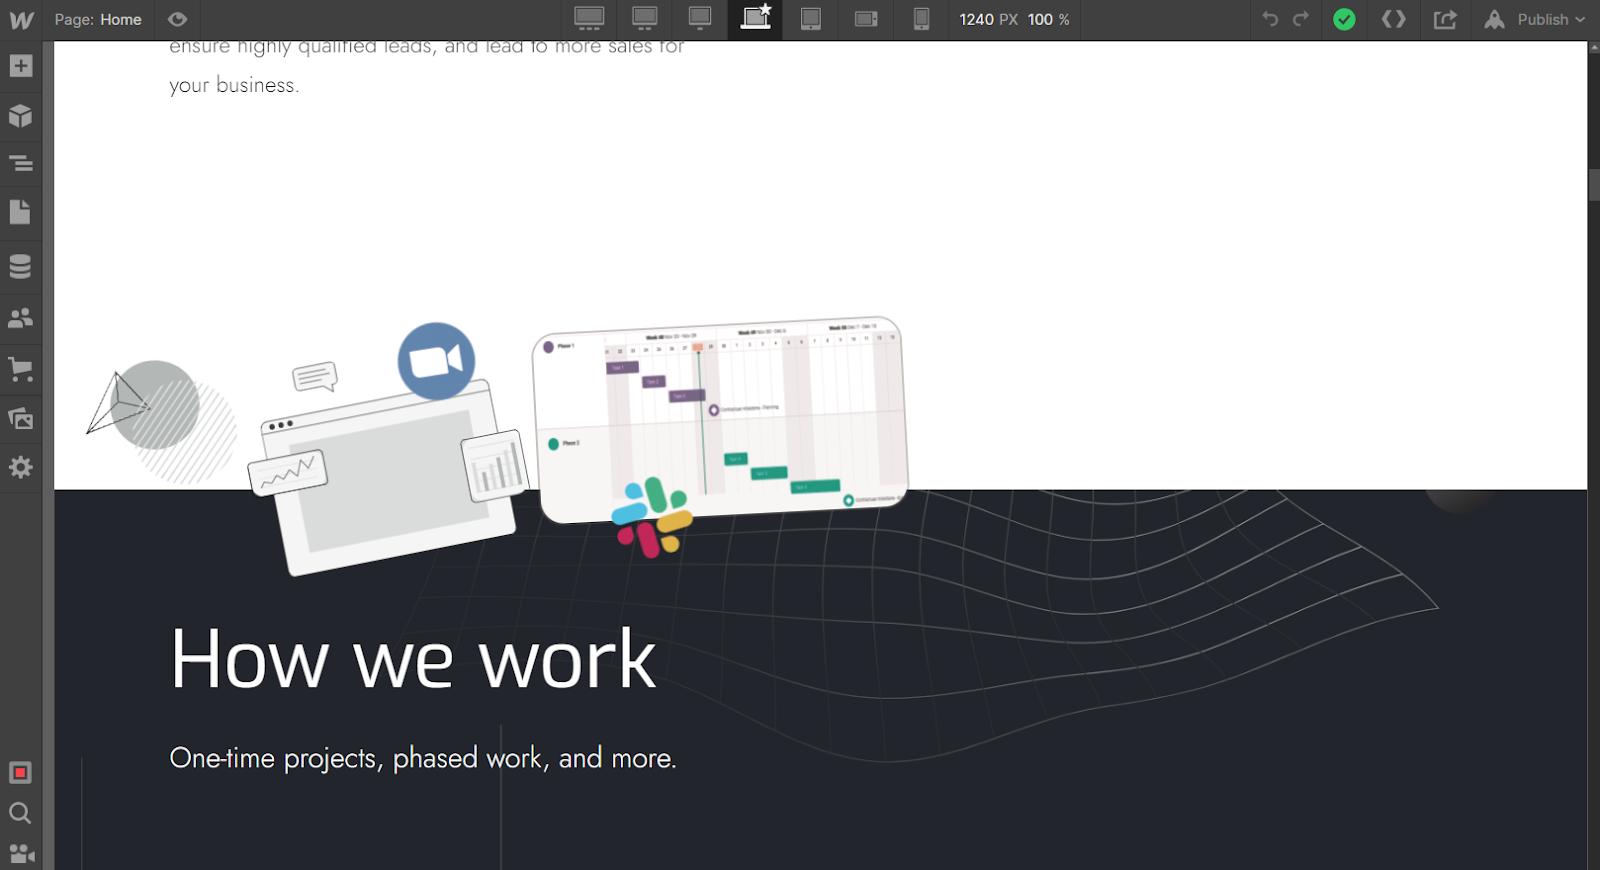Image resolution: width=1600 pixels, height=870 pixels.
Task: Select the mobile landscape breakpoint
Action: (866, 19)
